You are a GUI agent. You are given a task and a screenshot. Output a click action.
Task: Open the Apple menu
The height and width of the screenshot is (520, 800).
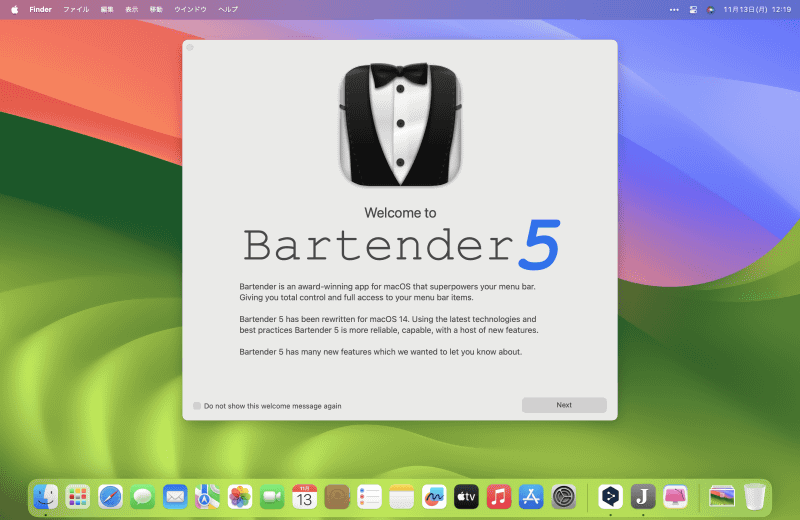pyautogui.click(x=14, y=9)
